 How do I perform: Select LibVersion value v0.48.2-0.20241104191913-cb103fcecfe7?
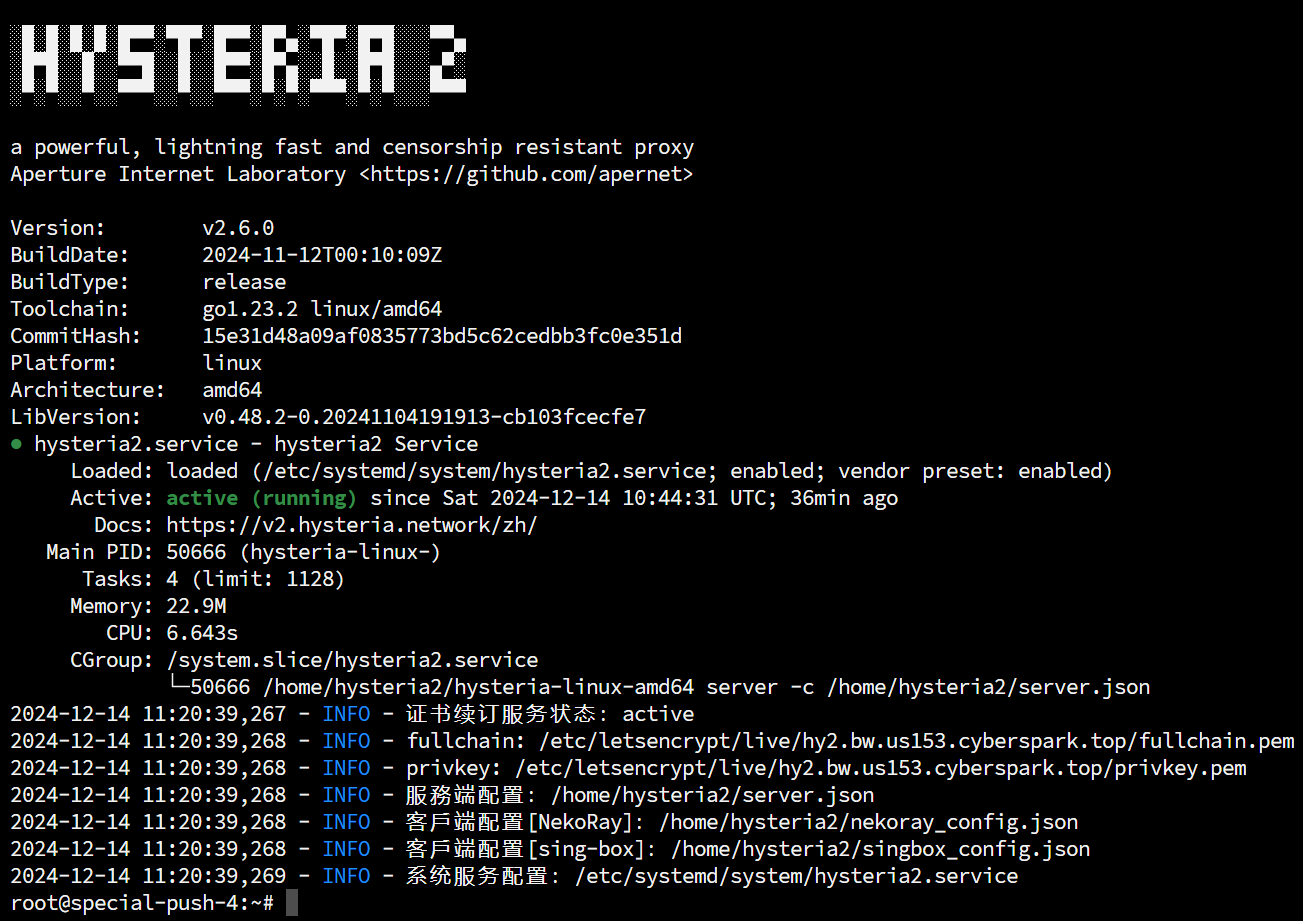[424, 417]
